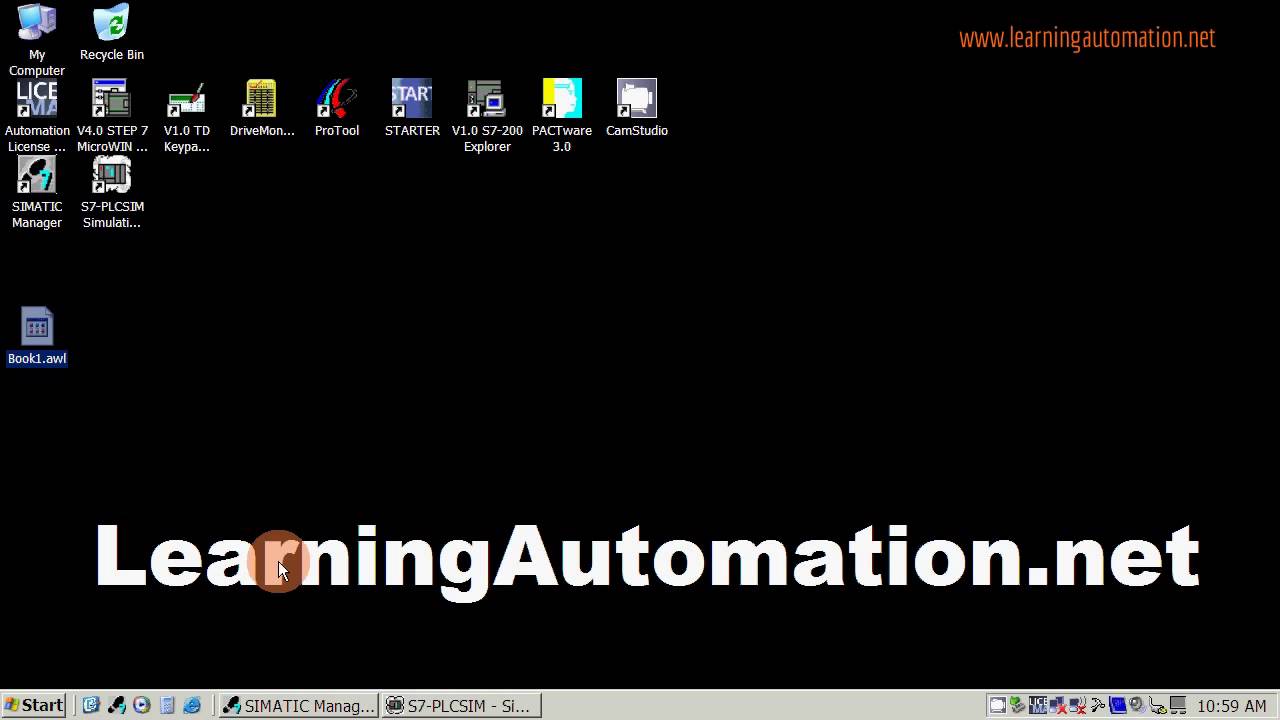Viewport: 1280px width, 720px height.
Task: Click the blue book tray icon
Action: (1117, 705)
